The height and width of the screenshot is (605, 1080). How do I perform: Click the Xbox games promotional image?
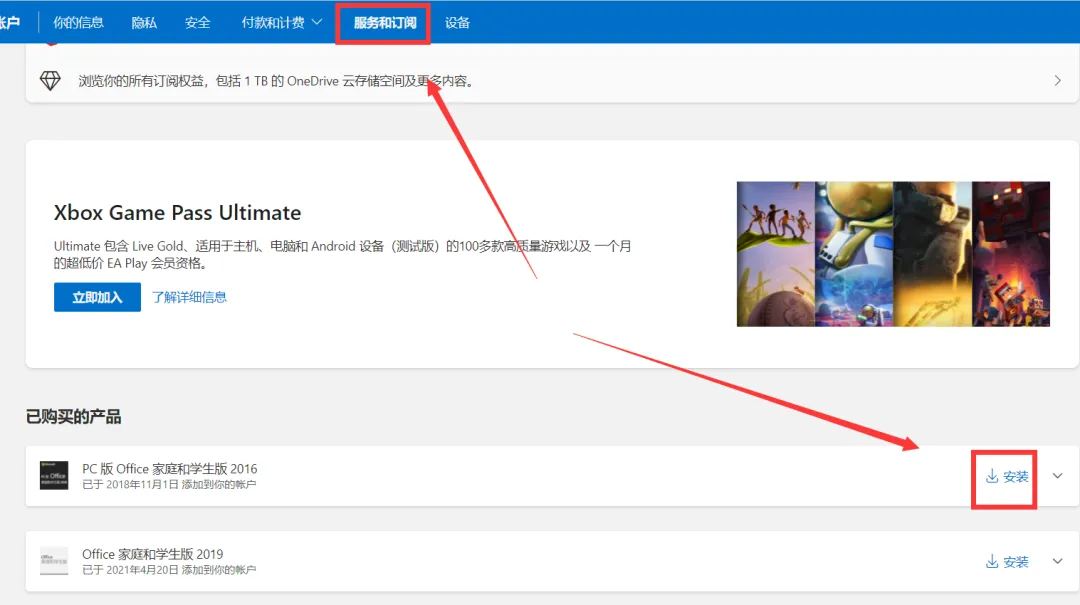tap(893, 254)
